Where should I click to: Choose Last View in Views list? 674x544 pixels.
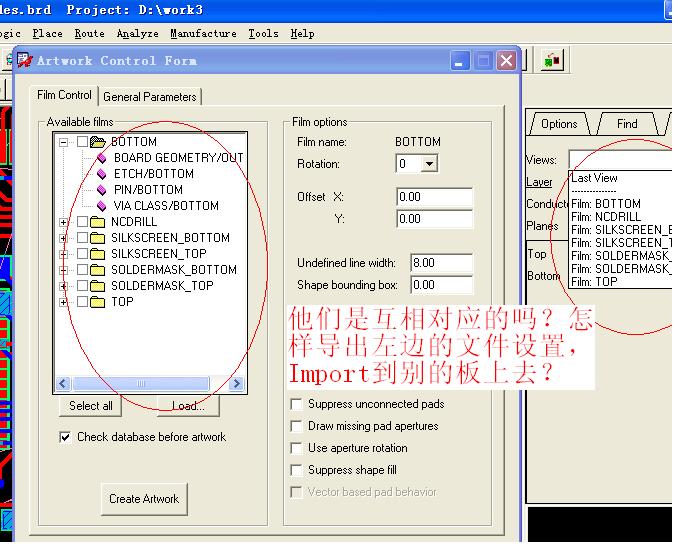click(x=621, y=178)
